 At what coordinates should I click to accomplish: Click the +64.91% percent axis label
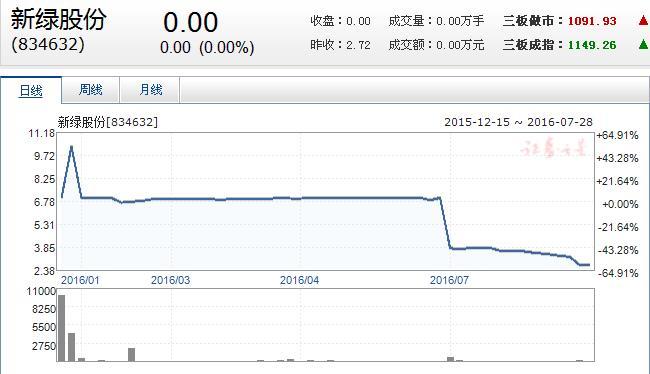coord(617,136)
